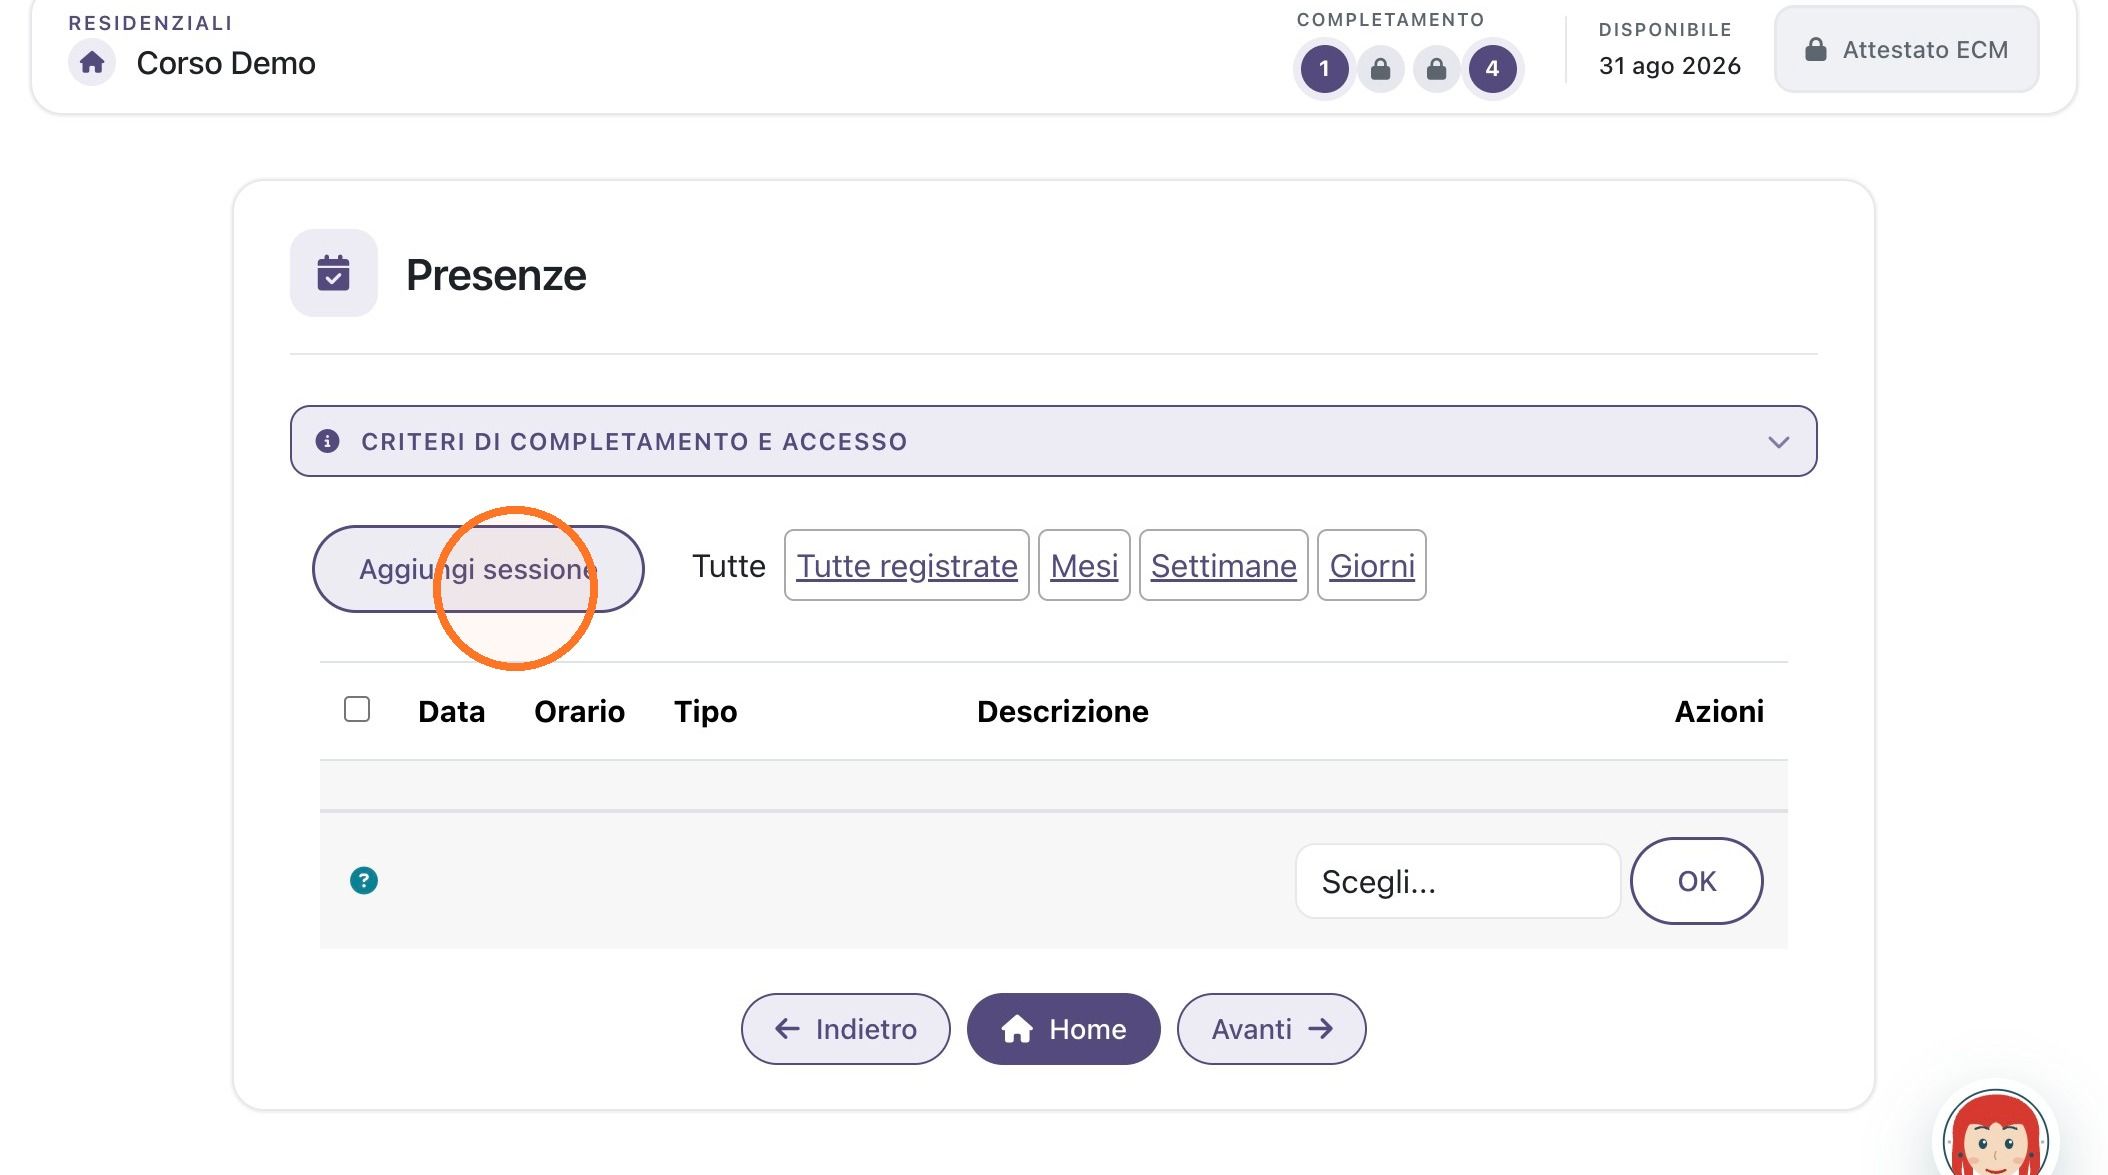This screenshot has height=1175, width=2108.
Task: Click the Corso Demo course title
Action: coord(226,63)
